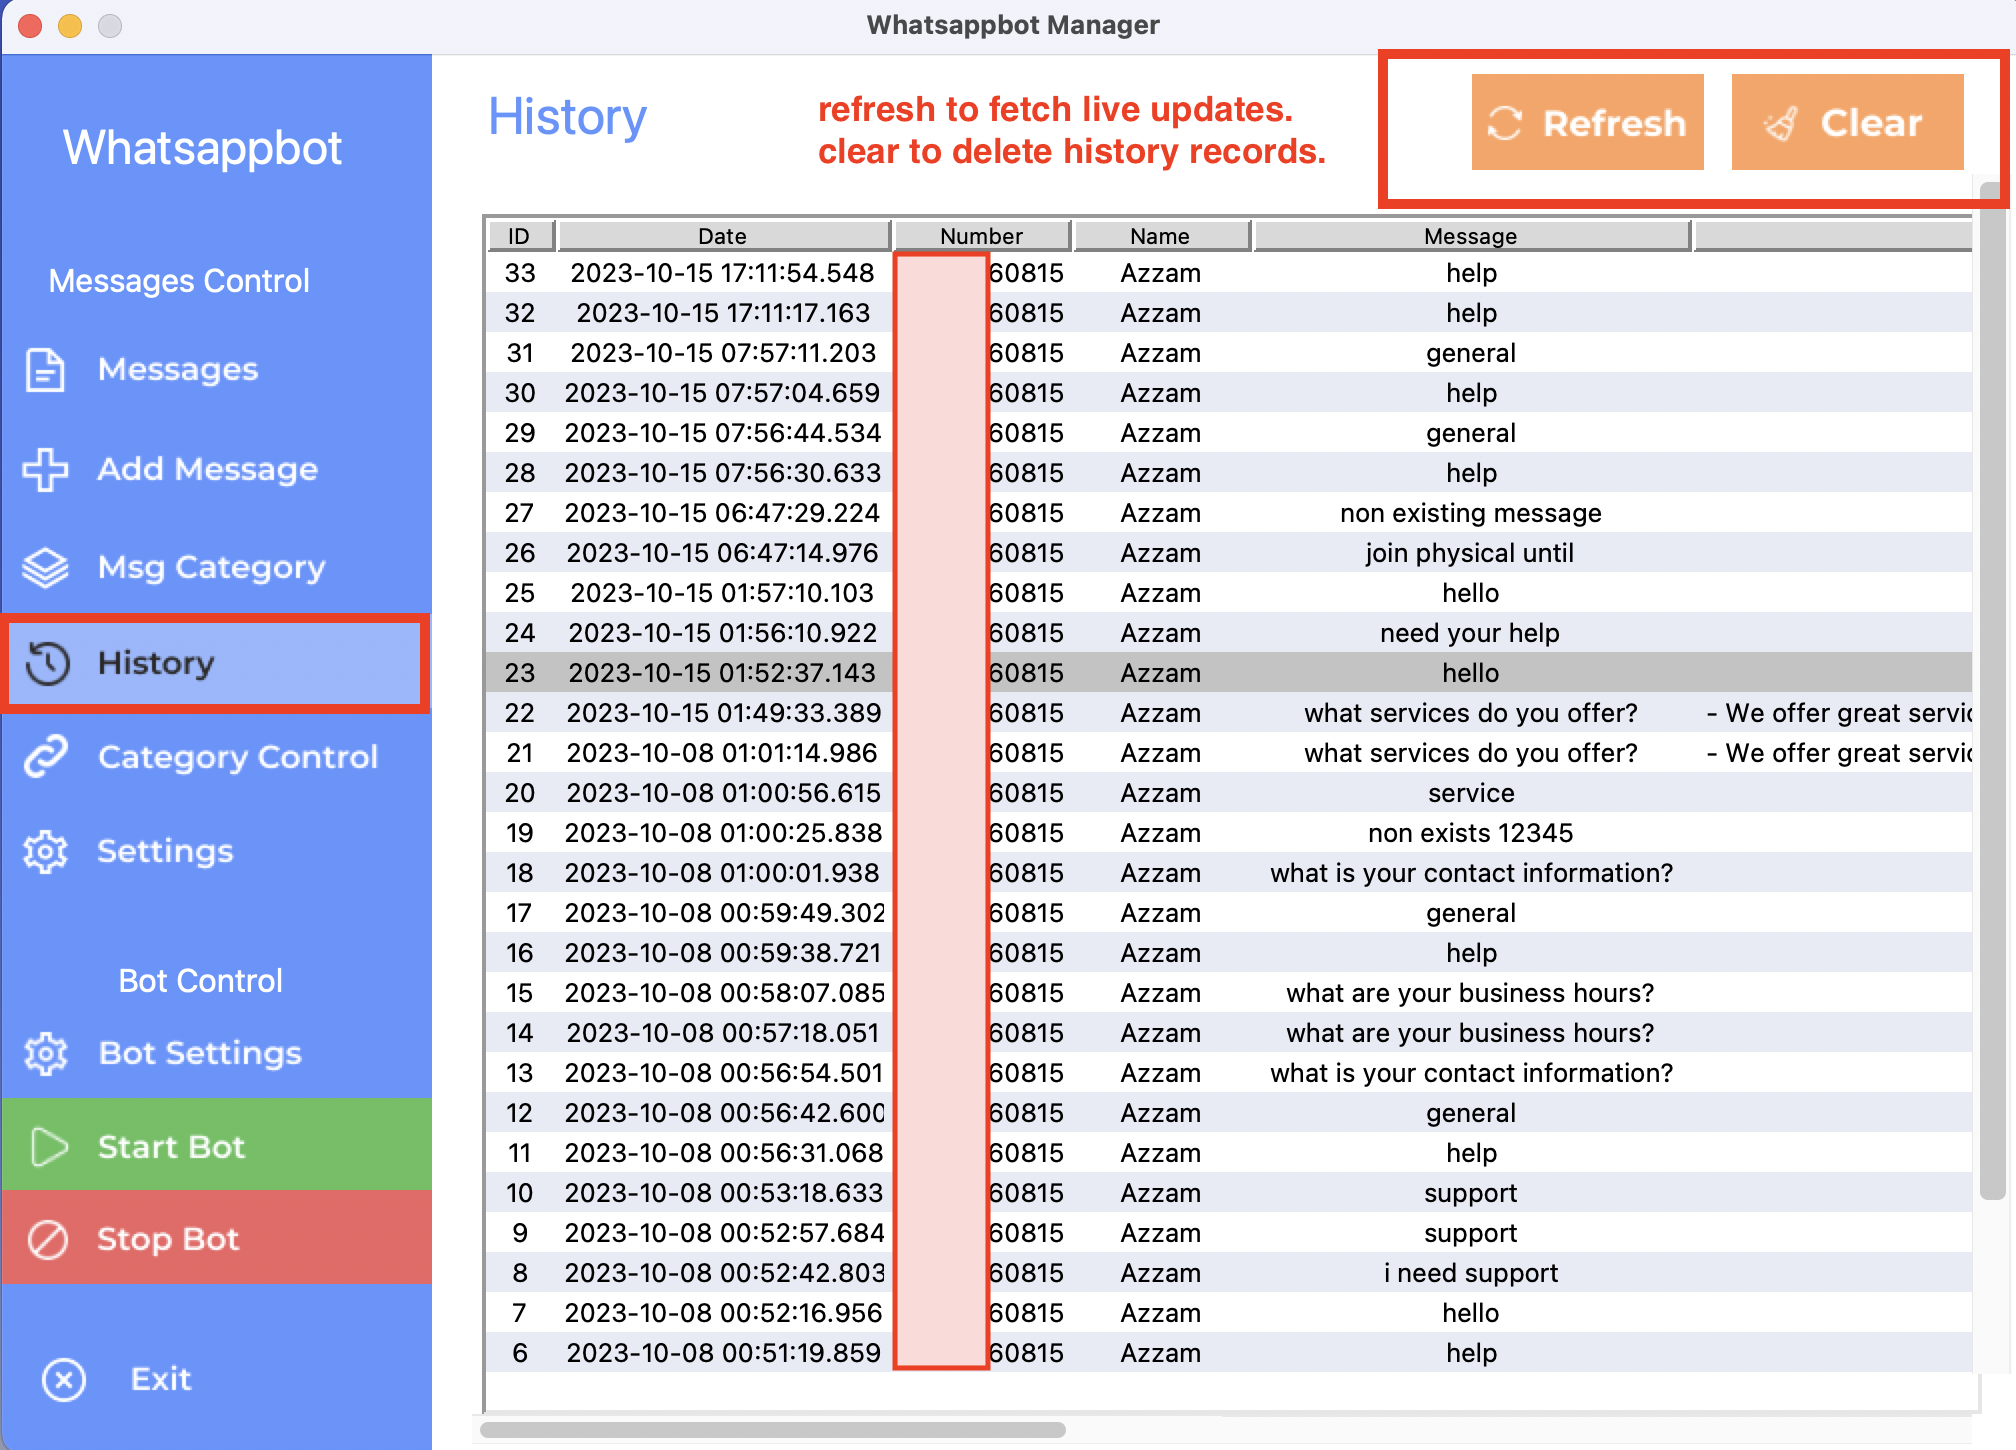Viewport: 2016px width, 1450px height.
Task: Click date 2023-10-08 00:56:31.068
Action: tap(724, 1153)
